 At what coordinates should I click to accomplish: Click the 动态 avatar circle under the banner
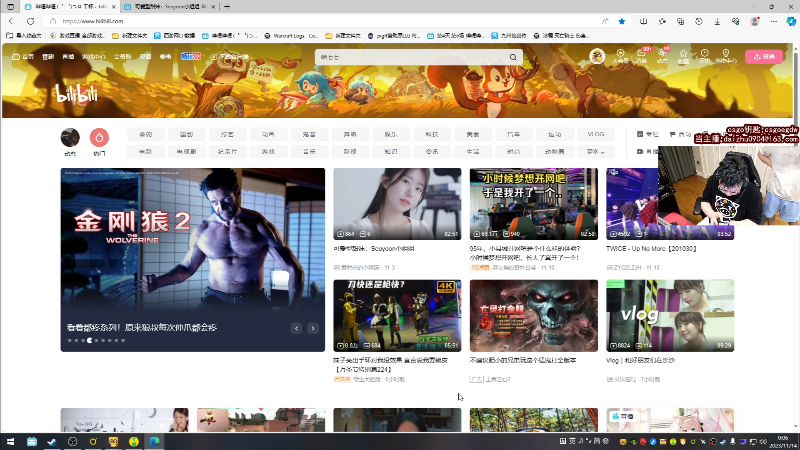(x=70, y=138)
